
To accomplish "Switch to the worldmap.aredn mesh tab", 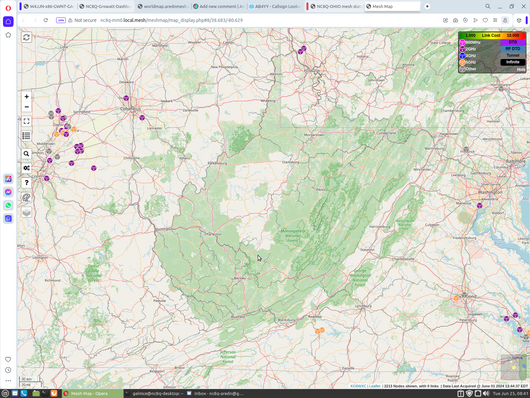I will 163,6.
